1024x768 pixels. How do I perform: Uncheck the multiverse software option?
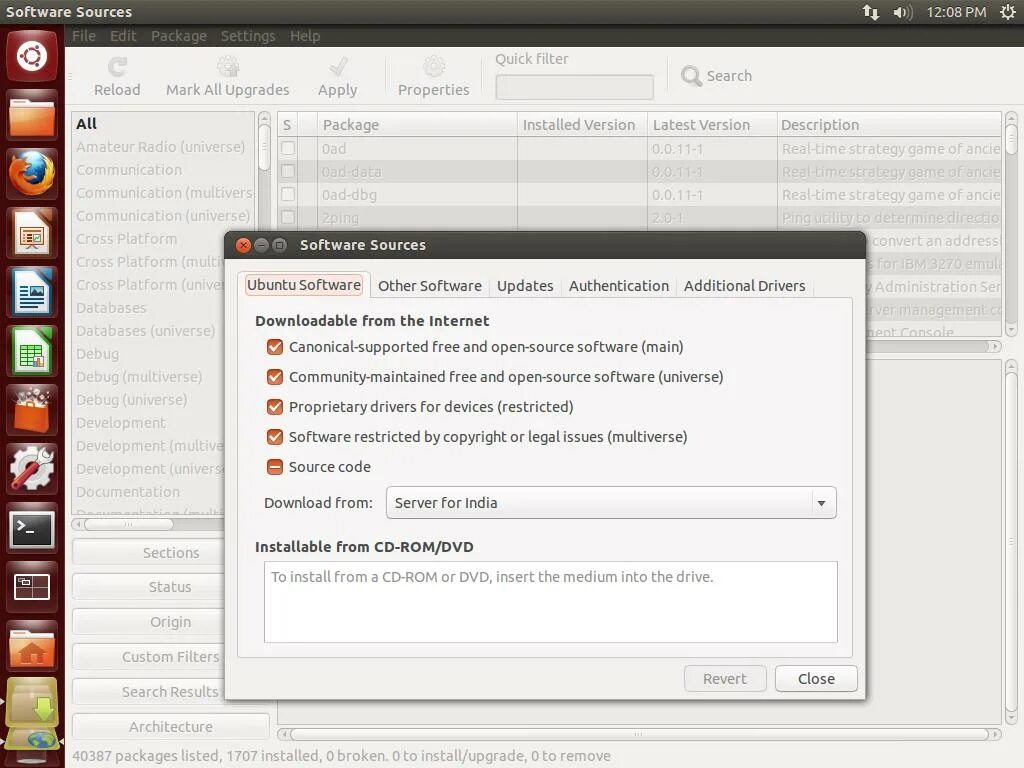(275, 437)
